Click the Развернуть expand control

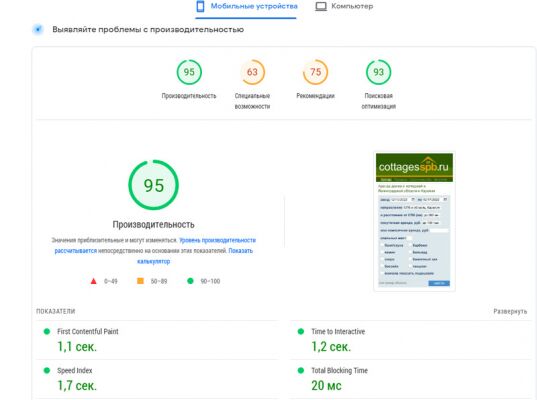pos(510,311)
